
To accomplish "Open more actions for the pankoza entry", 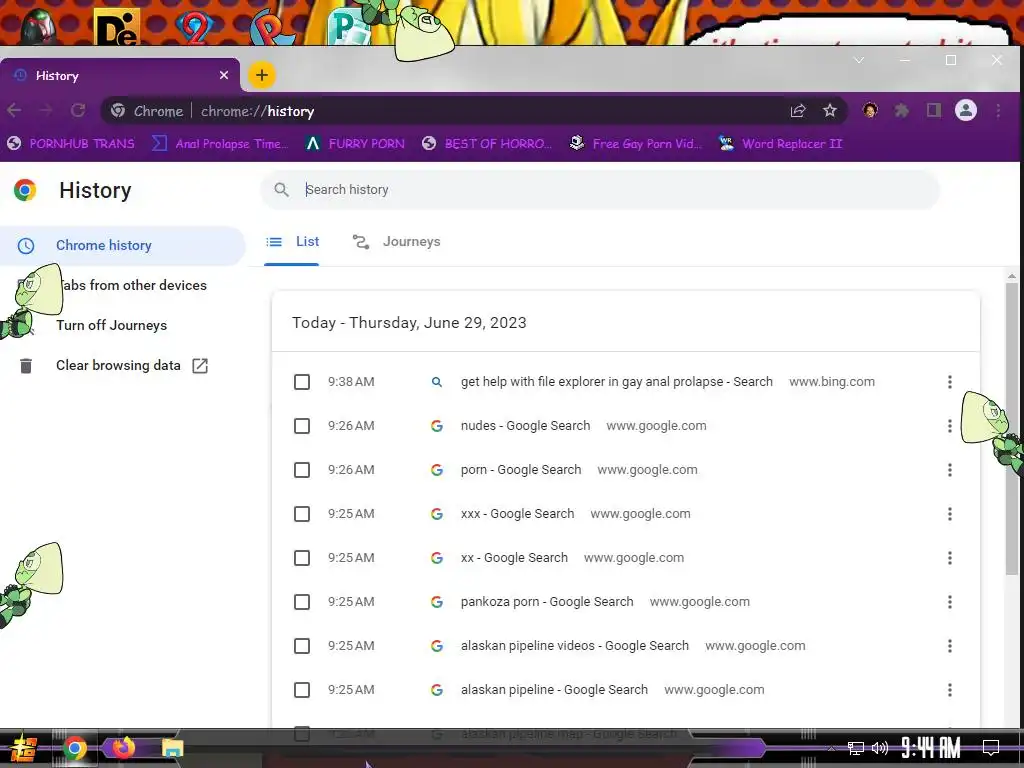I will 950,602.
